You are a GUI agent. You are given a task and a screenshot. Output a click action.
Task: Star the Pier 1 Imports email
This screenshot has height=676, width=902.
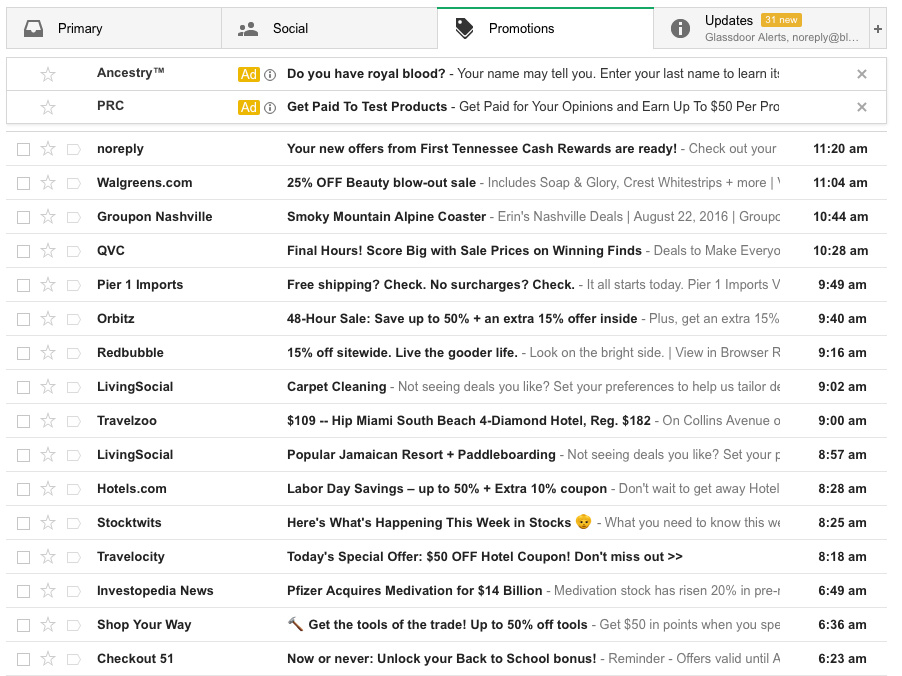coord(48,285)
